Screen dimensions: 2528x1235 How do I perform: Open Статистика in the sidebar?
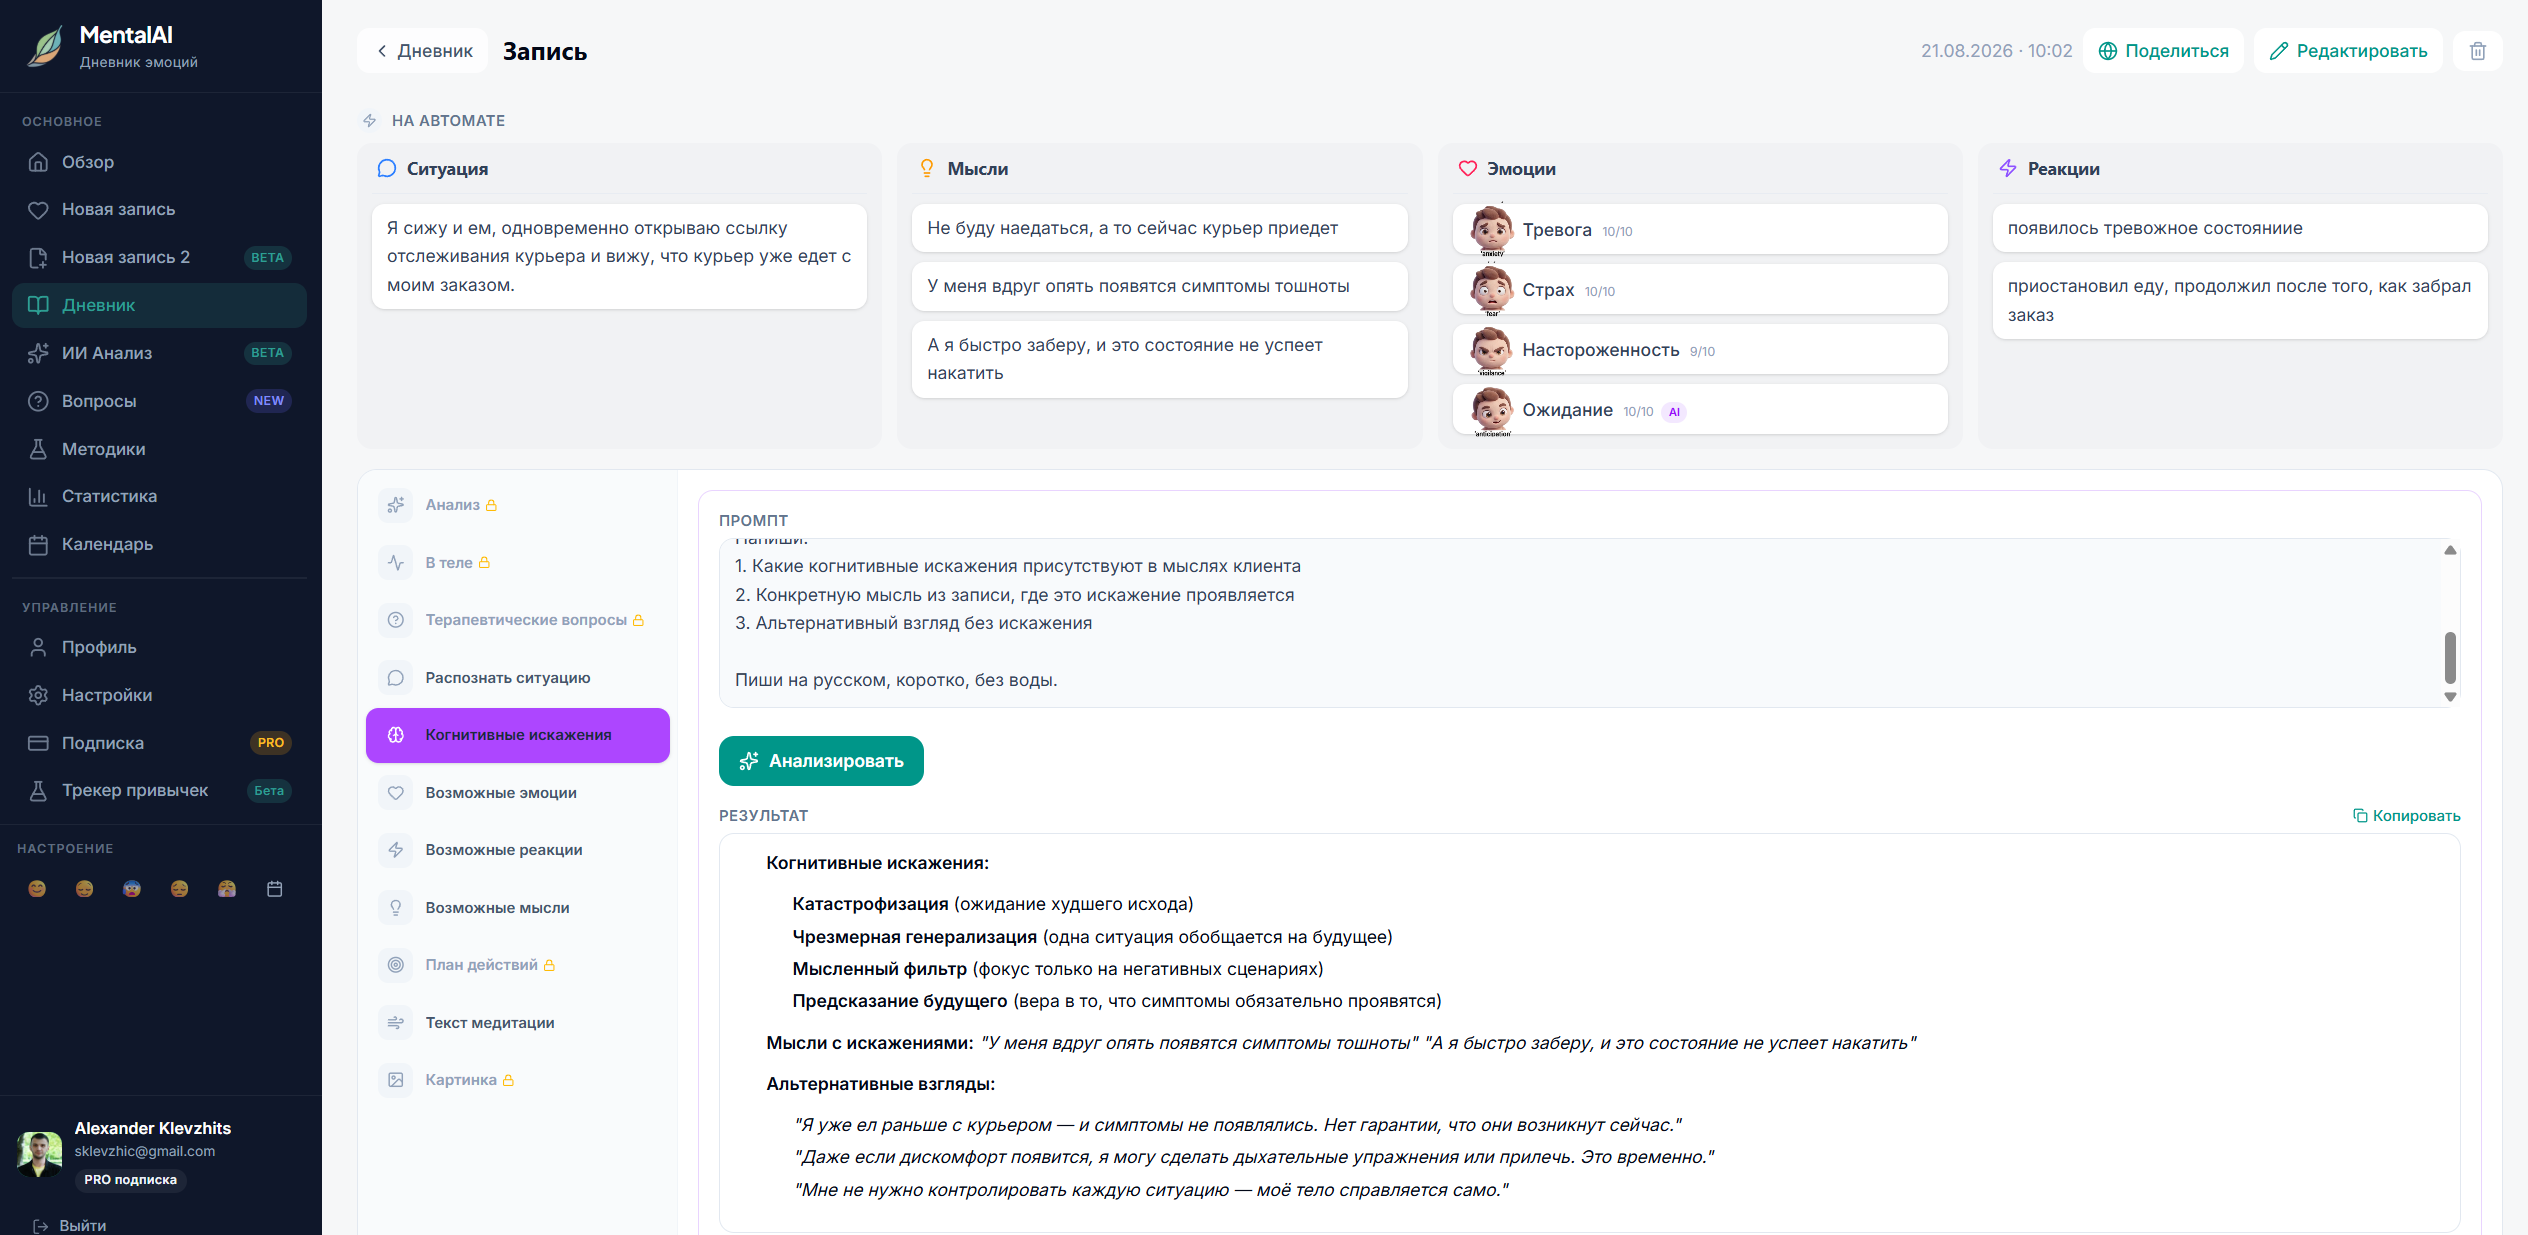coord(160,496)
